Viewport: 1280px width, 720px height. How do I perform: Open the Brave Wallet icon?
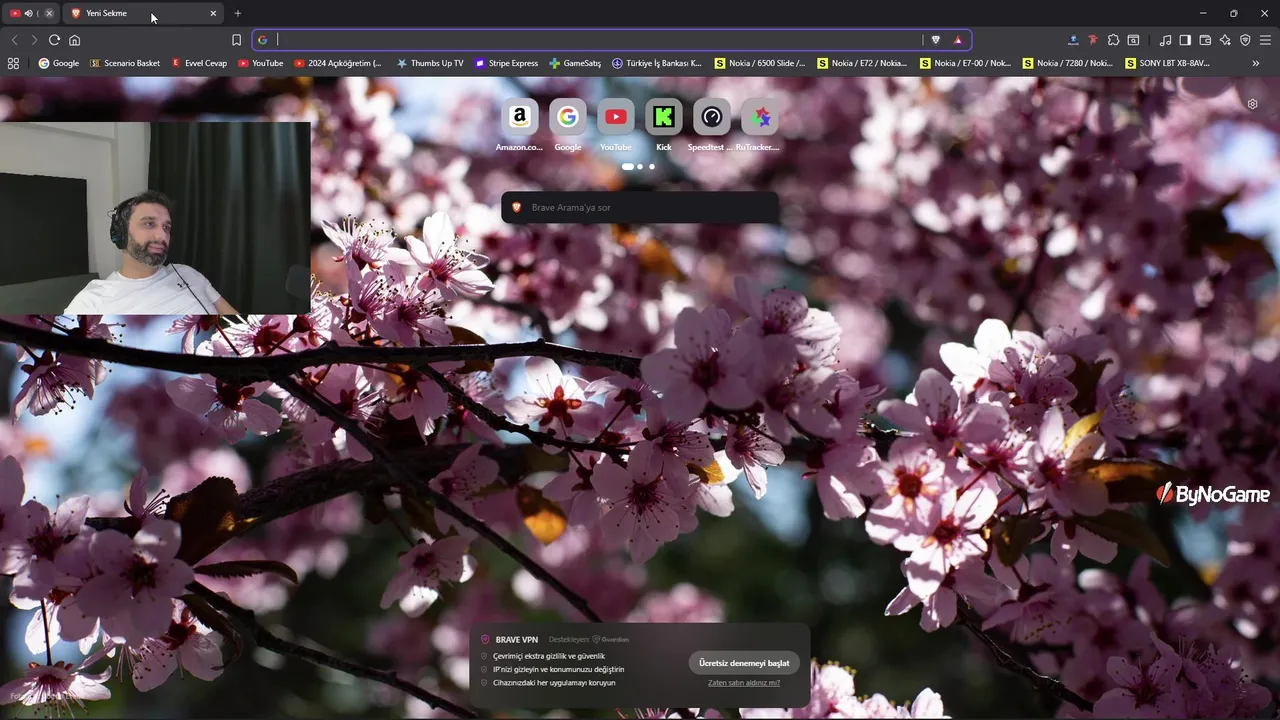click(1205, 40)
